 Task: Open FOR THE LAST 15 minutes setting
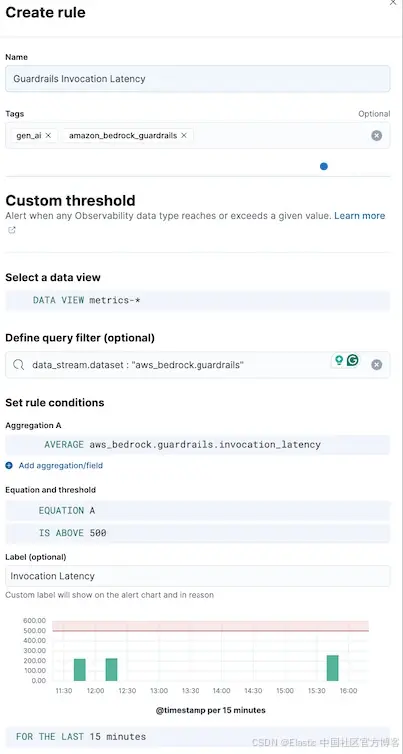coord(197,737)
